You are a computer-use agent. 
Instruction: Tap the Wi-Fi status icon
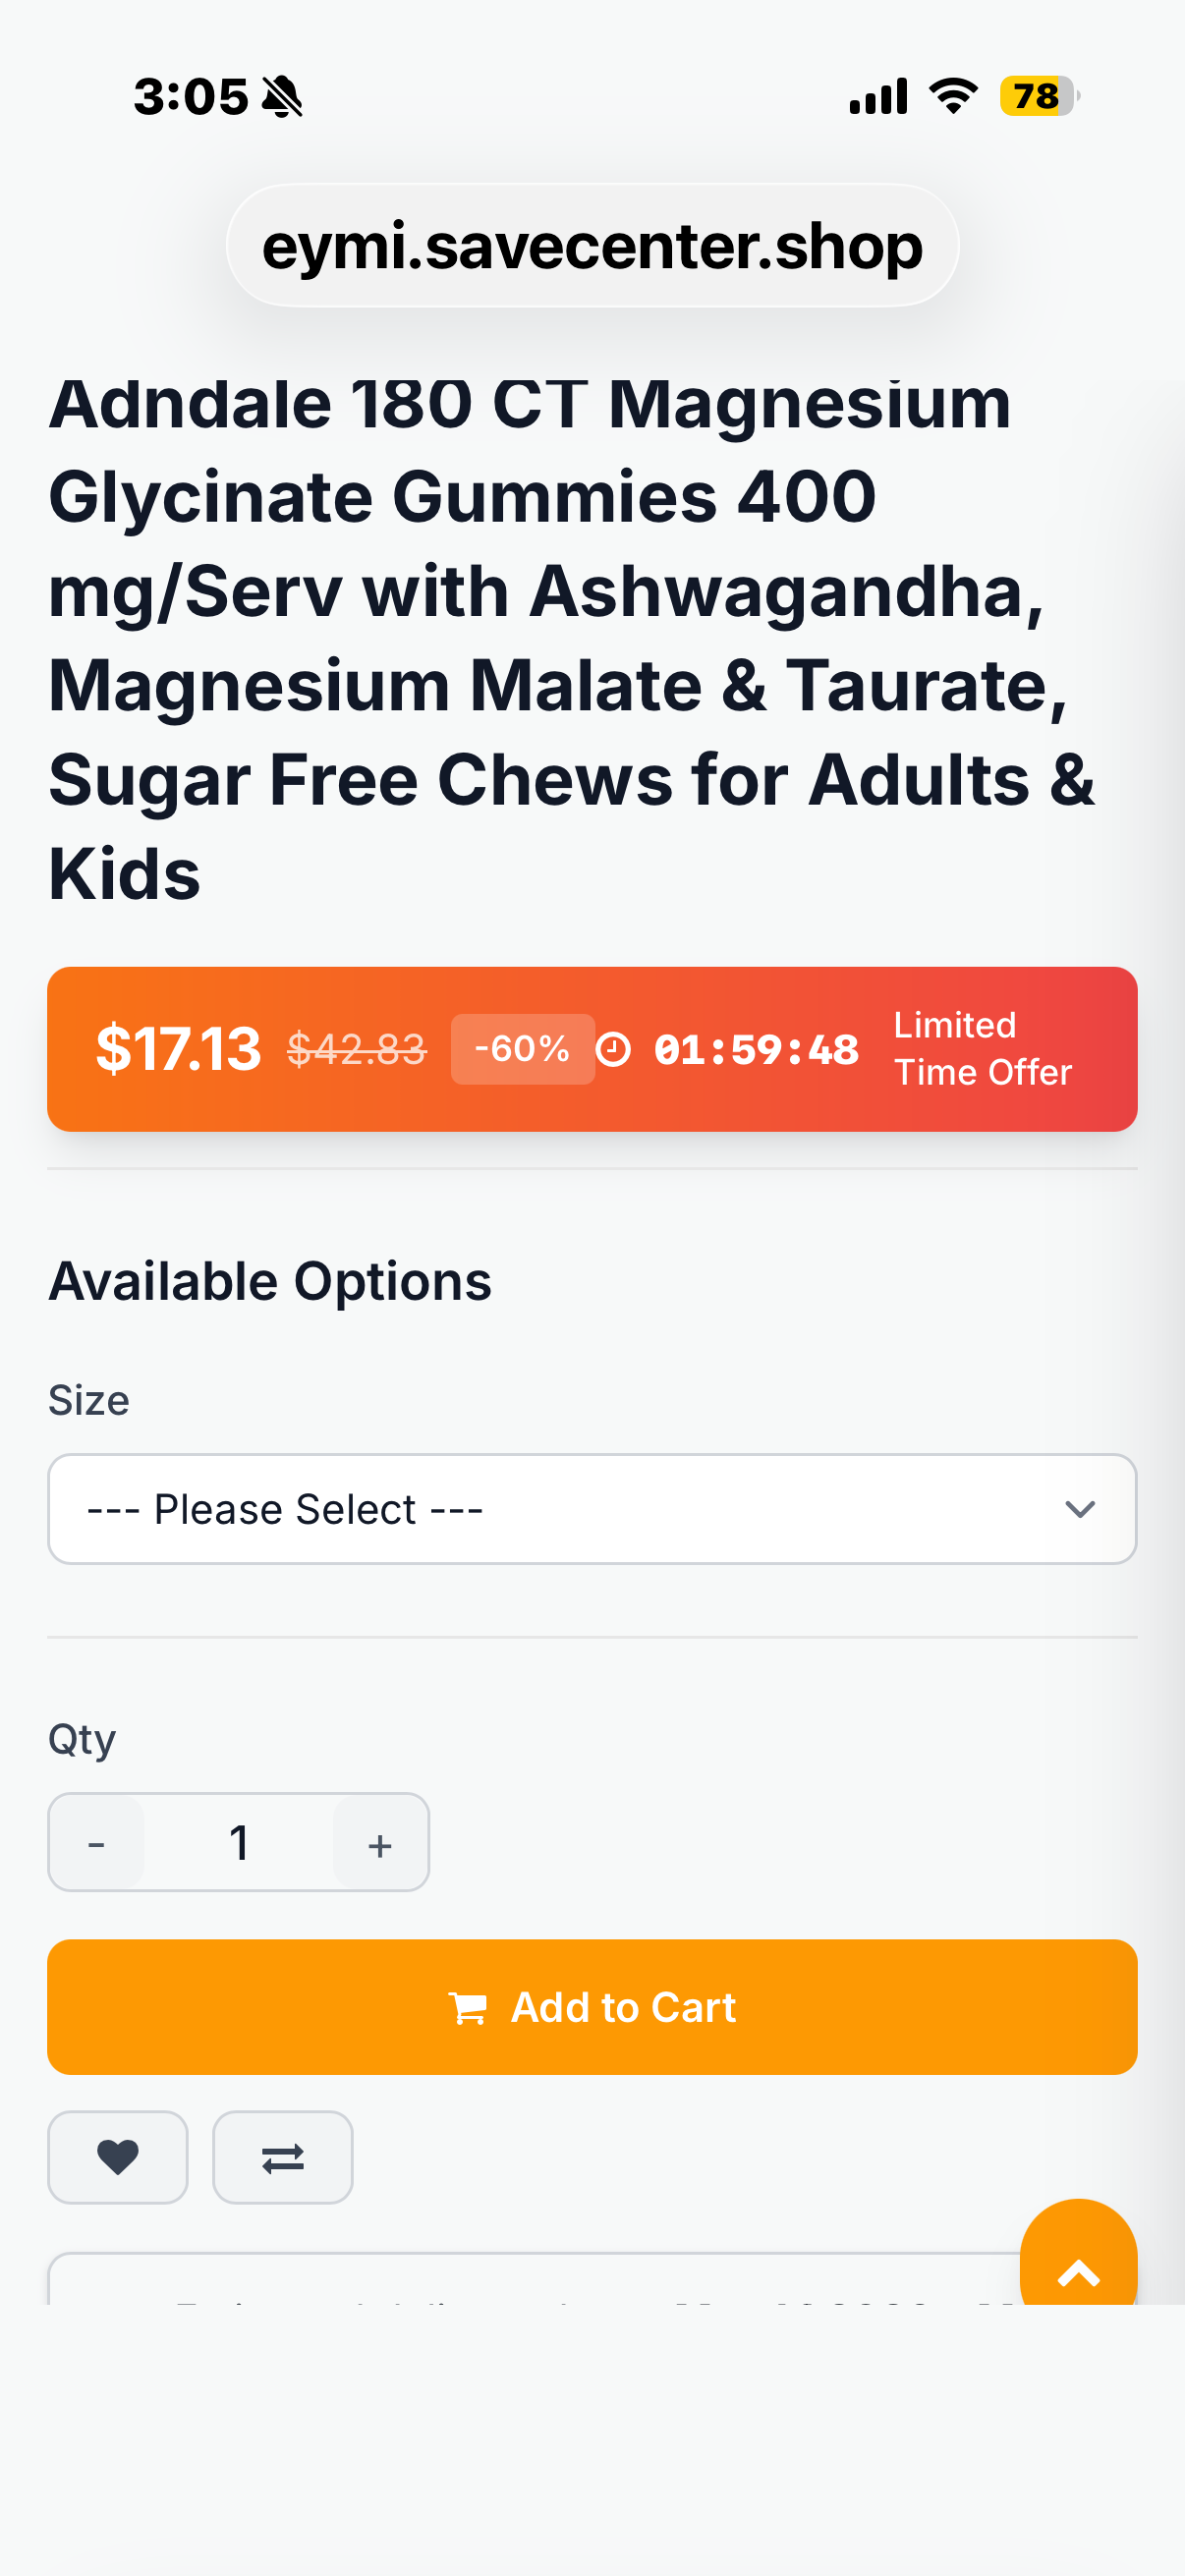click(x=953, y=96)
